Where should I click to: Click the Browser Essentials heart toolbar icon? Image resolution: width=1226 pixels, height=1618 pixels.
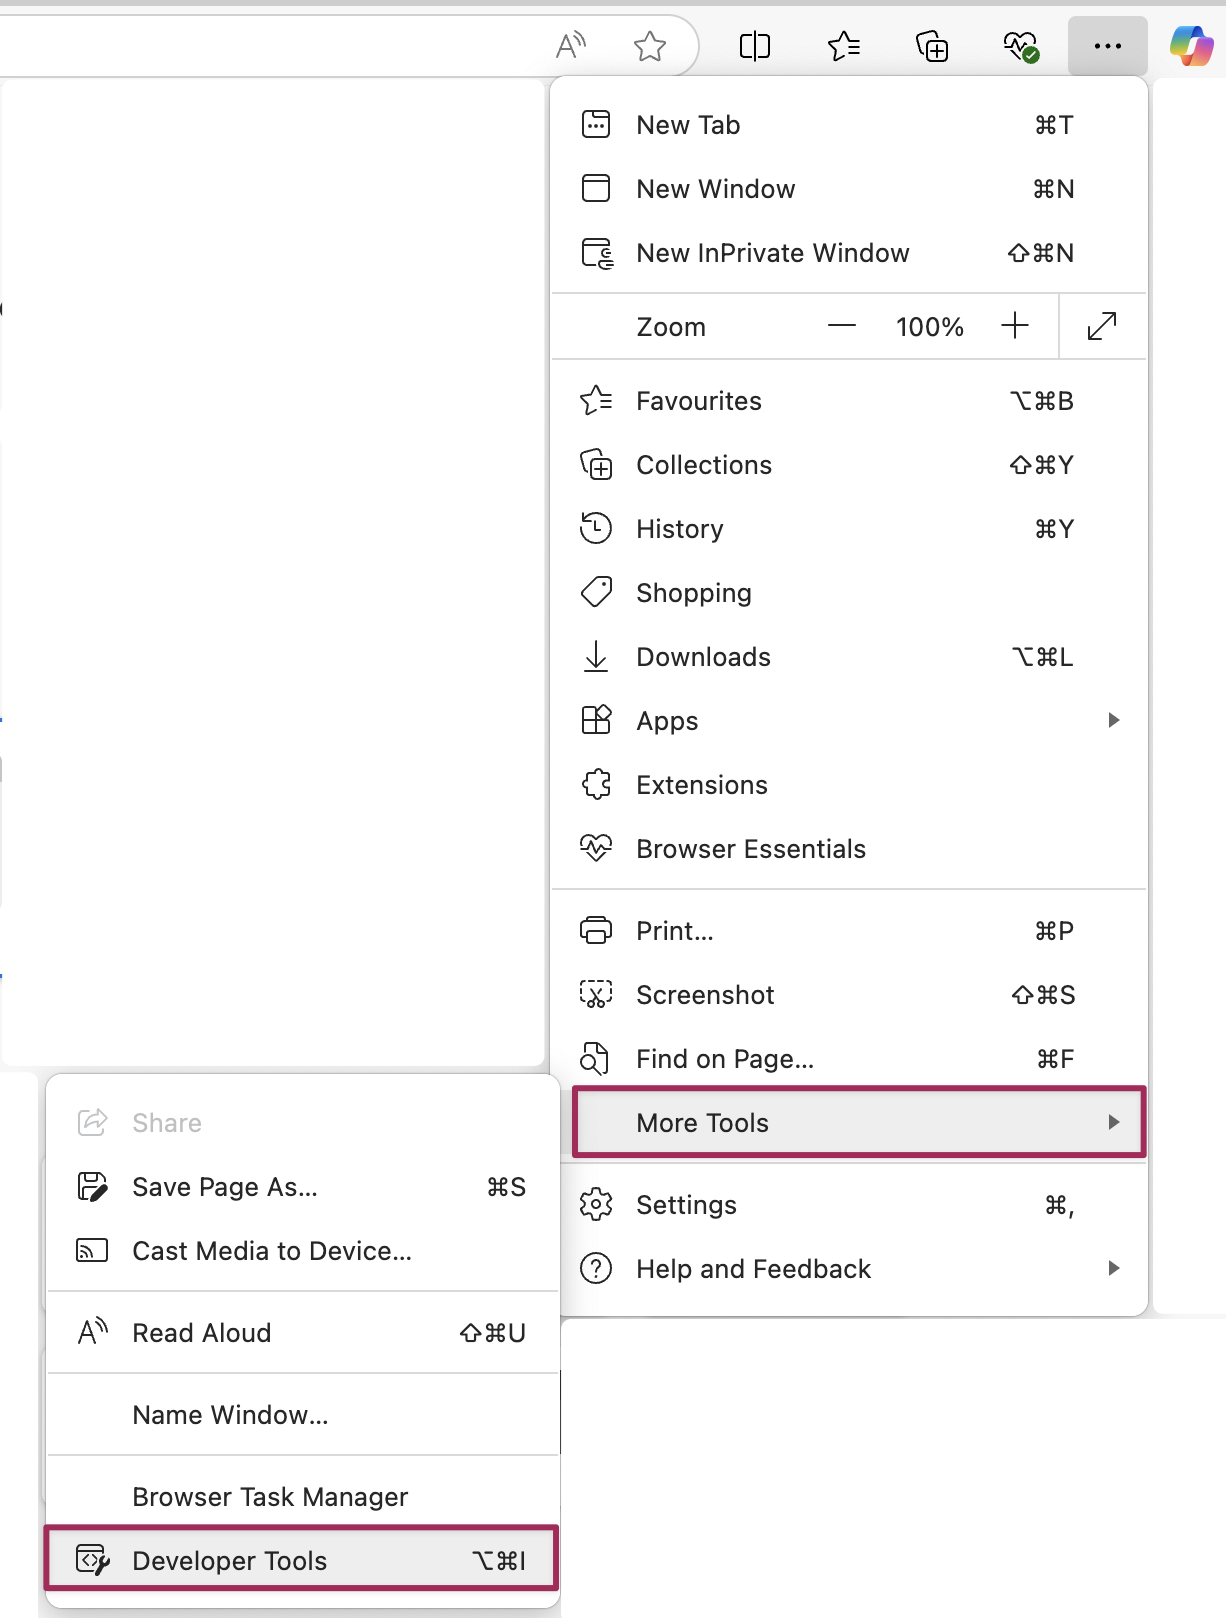click(1020, 46)
